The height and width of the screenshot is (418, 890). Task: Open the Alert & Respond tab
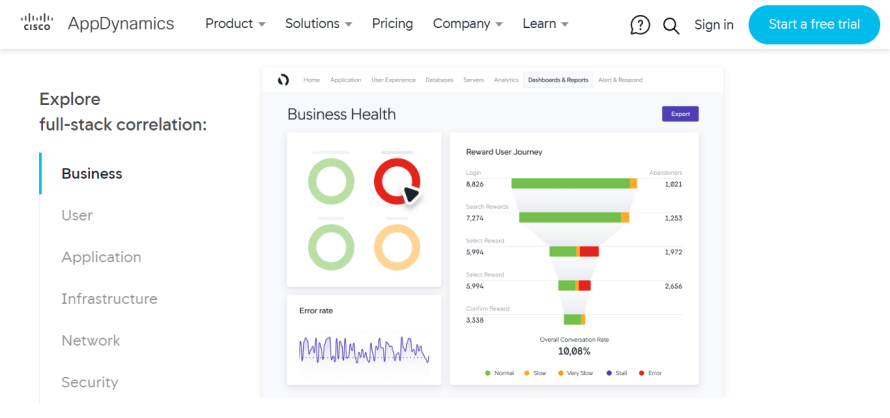620,80
